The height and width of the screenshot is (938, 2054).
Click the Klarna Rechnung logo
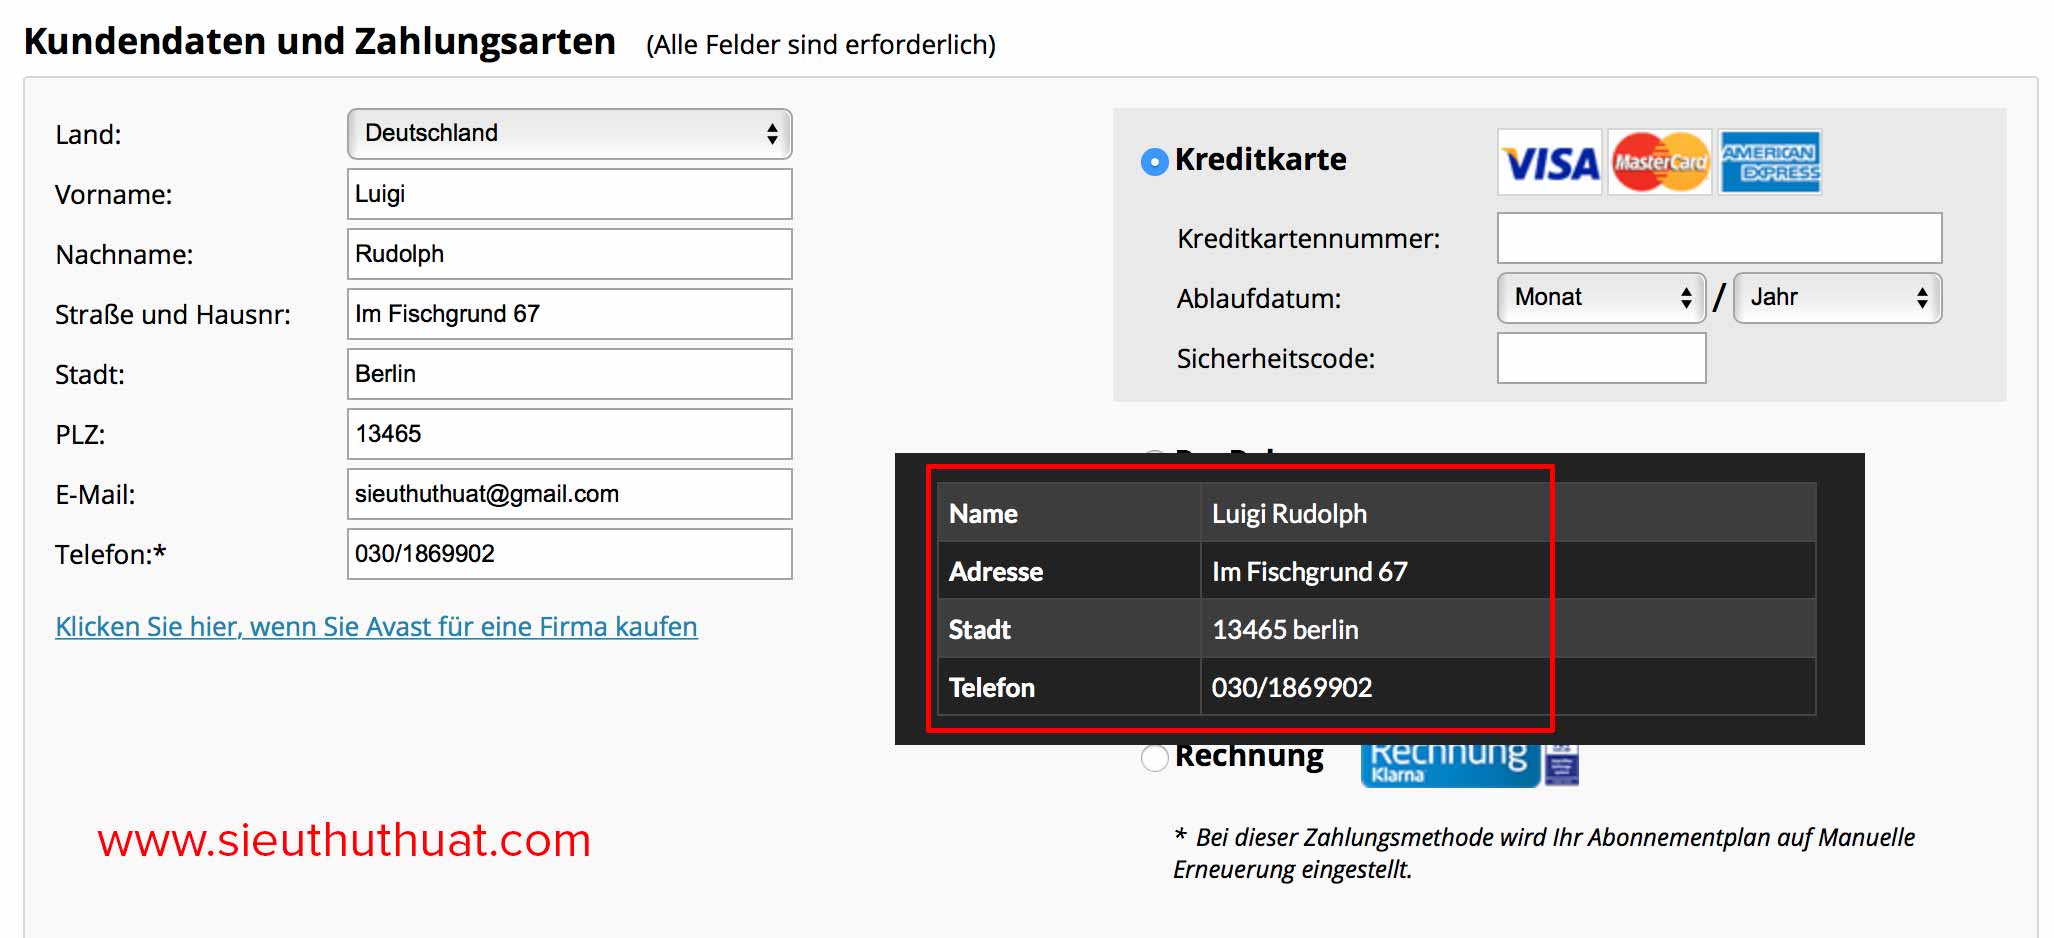point(1468,765)
